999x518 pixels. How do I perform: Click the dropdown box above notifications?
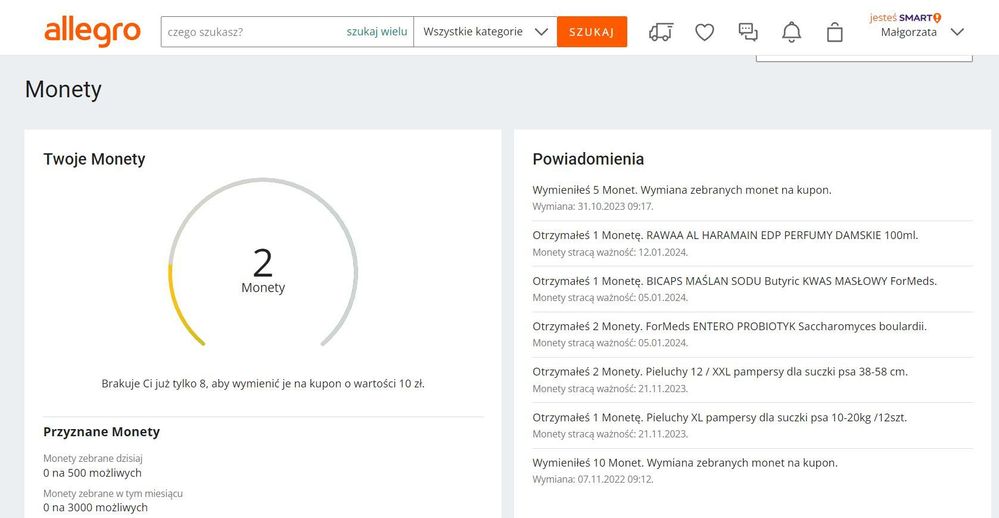pos(863,56)
